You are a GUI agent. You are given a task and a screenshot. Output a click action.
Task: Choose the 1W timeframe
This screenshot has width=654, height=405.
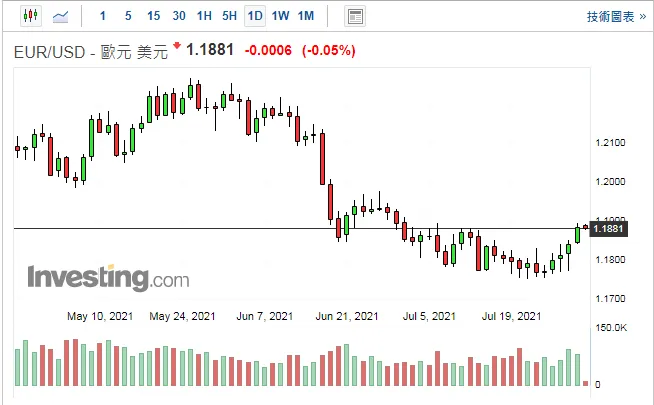[x=280, y=16]
